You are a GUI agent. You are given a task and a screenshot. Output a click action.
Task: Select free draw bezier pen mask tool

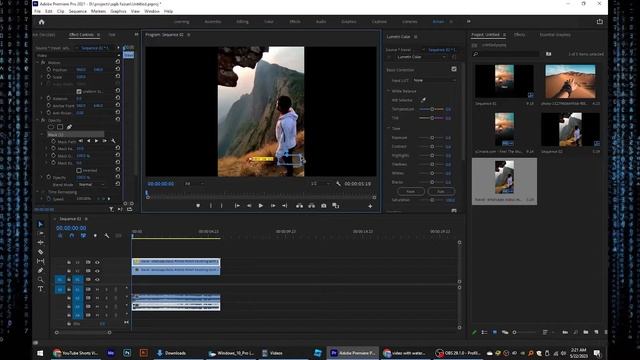pos(69,127)
